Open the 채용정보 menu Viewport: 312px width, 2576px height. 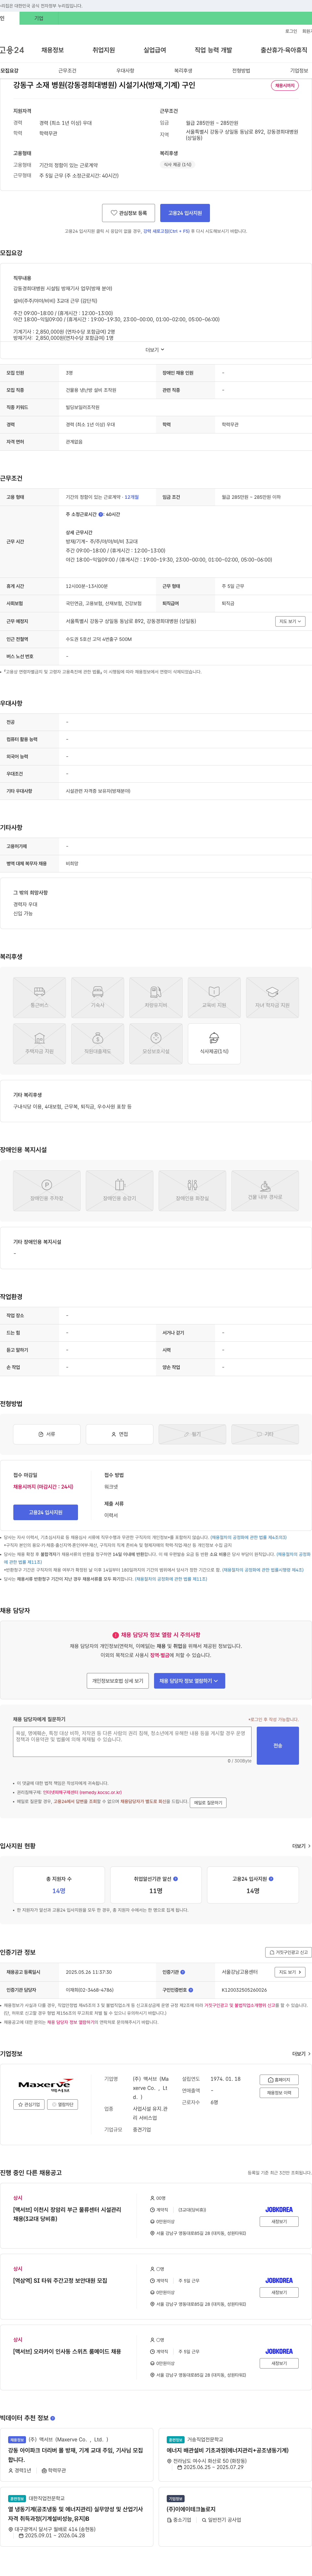(52, 50)
